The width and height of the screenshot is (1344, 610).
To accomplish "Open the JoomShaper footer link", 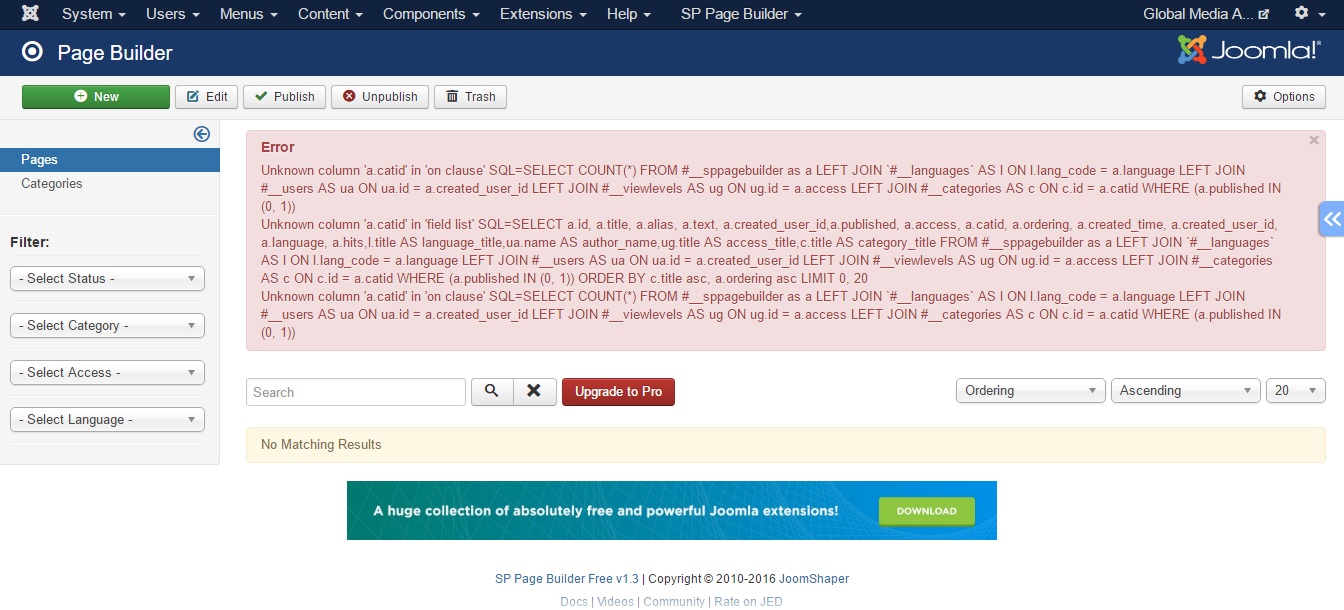I will point(814,579).
